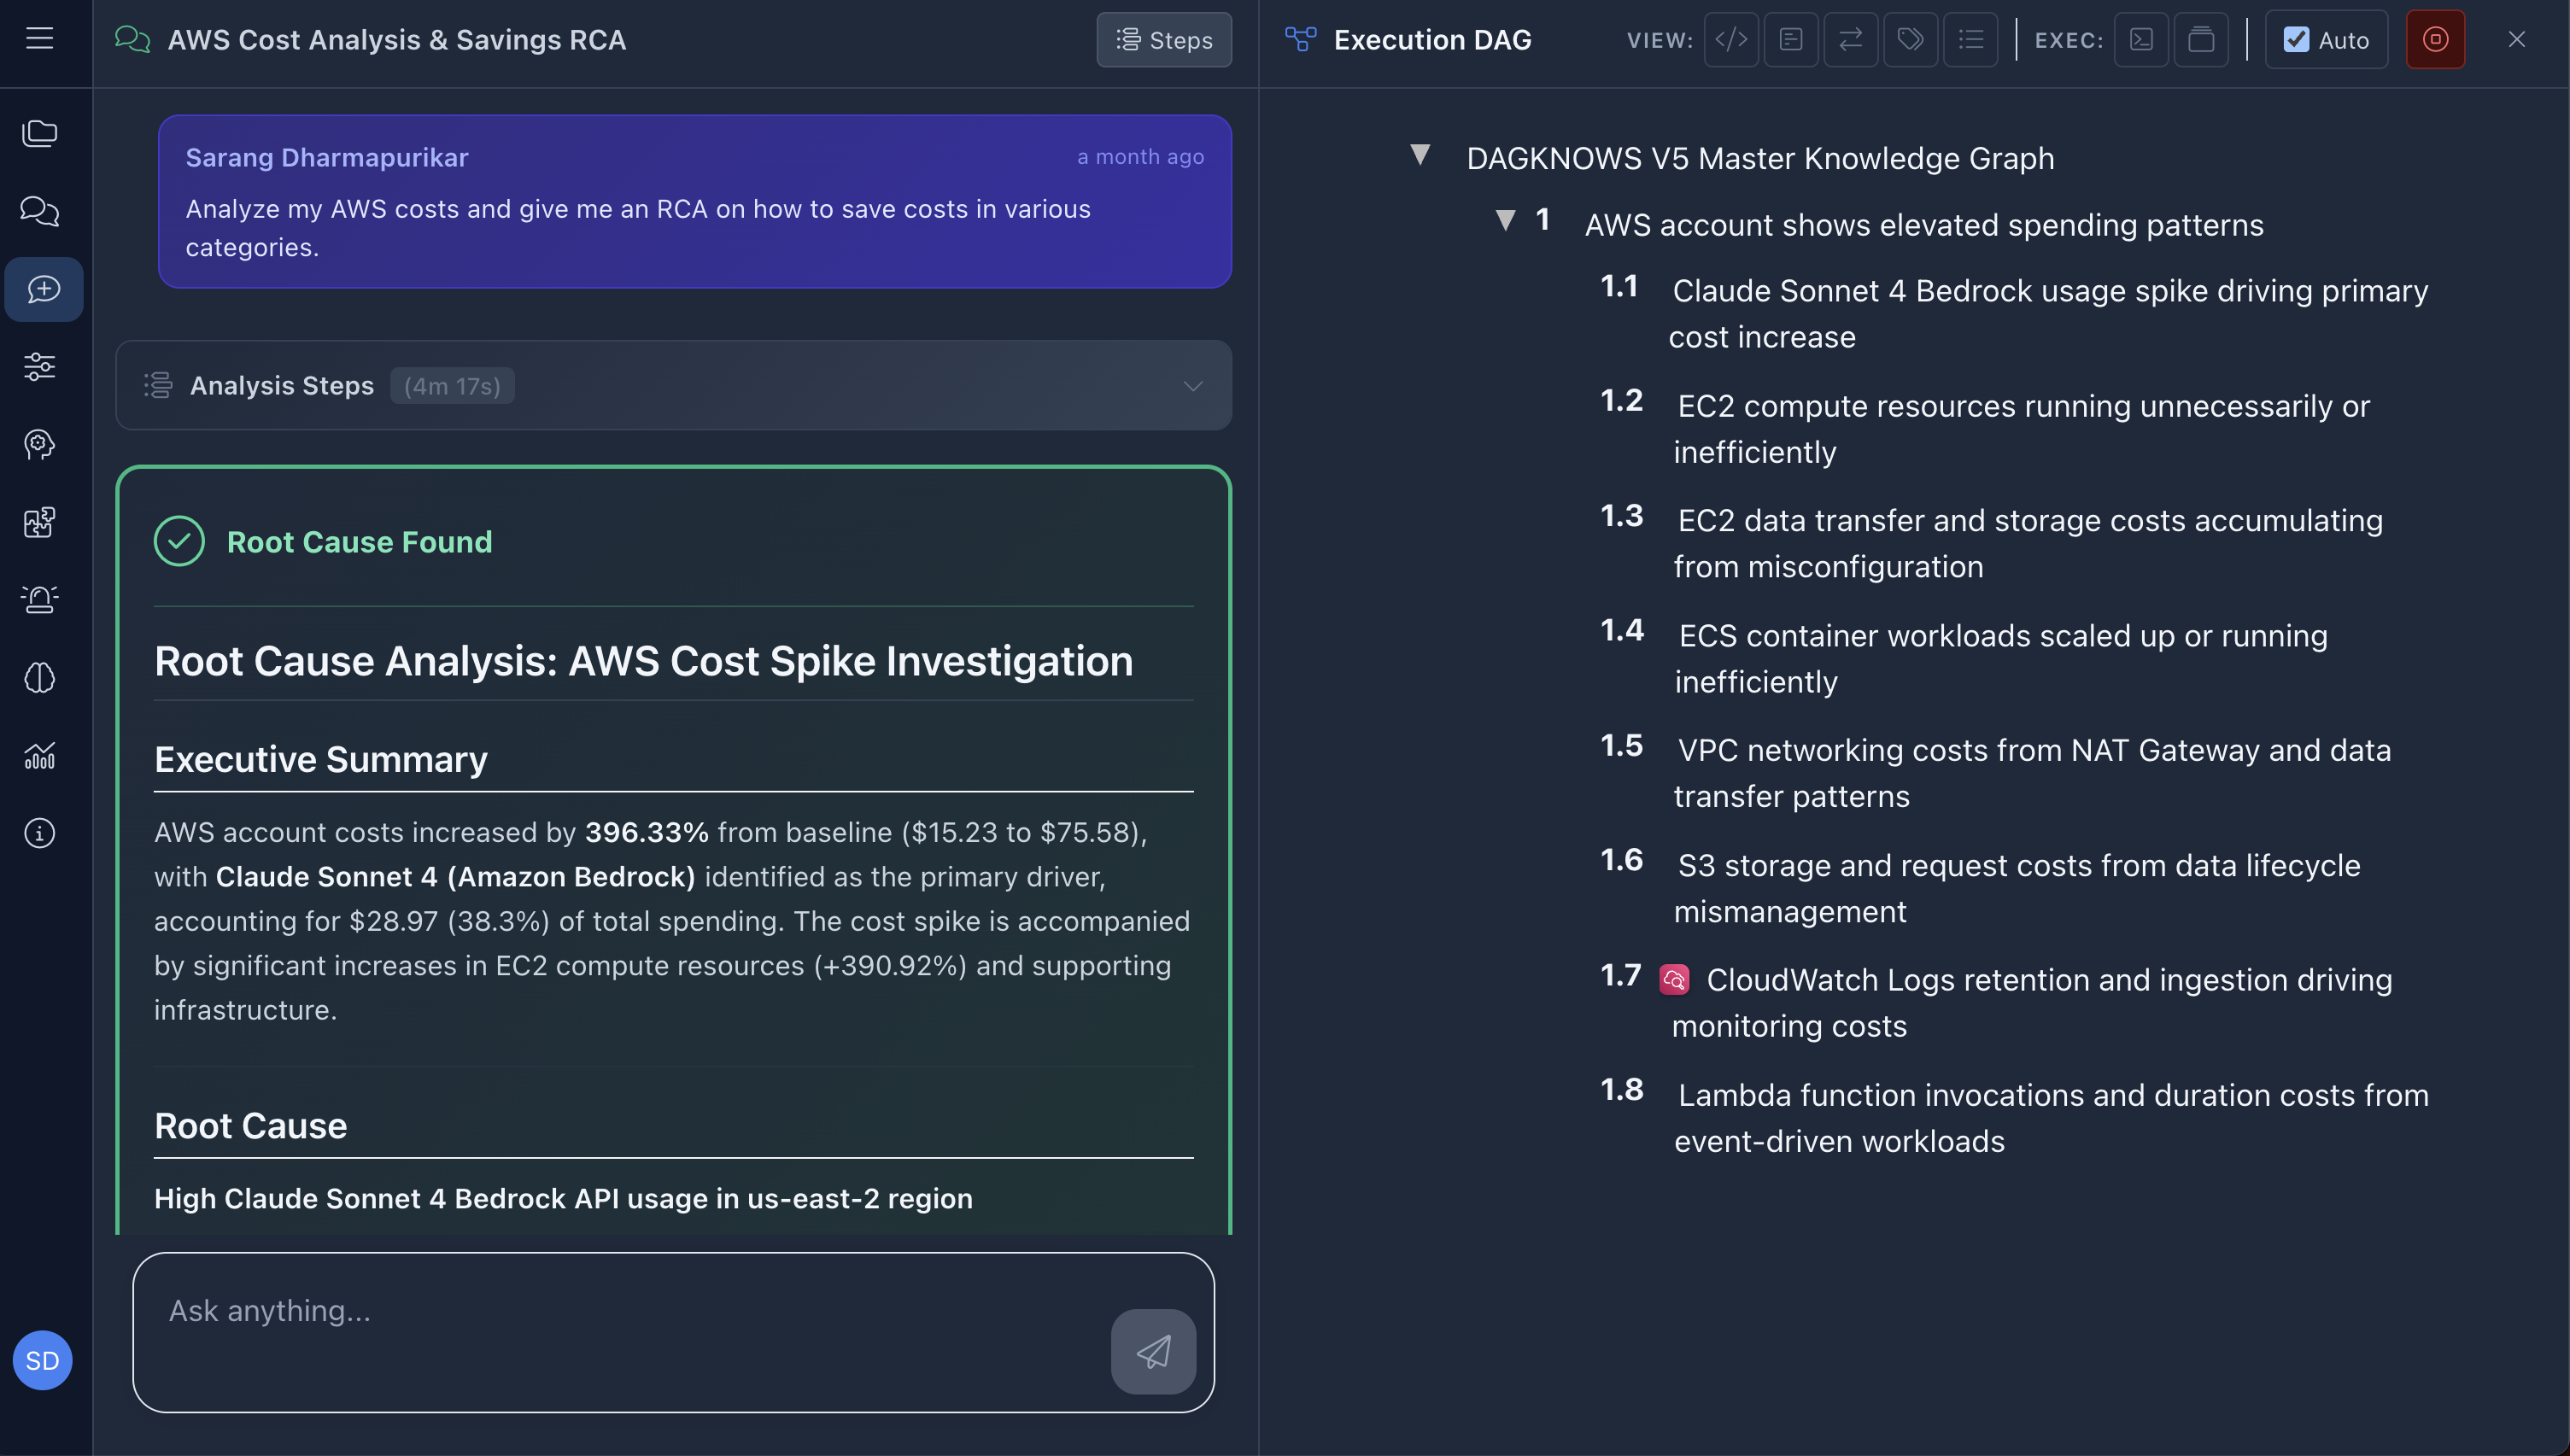Select the alerts siren icon in sidebar
Viewport: 2570px width, 1456px height.
pyautogui.click(x=40, y=600)
